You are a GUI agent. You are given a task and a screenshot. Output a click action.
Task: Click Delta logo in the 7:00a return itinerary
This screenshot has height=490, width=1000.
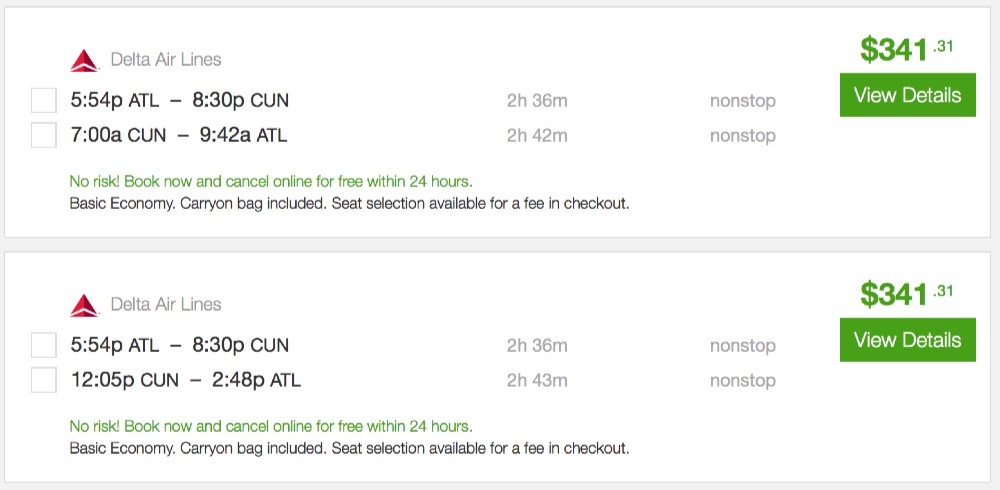point(85,61)
